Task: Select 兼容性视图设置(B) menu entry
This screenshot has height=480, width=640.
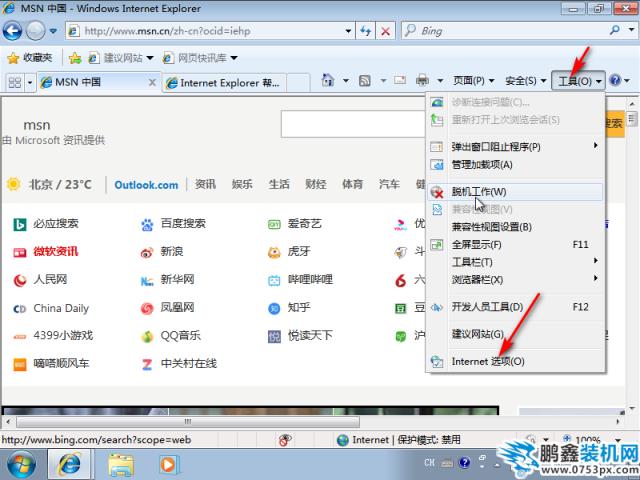Action: (515, 227)
